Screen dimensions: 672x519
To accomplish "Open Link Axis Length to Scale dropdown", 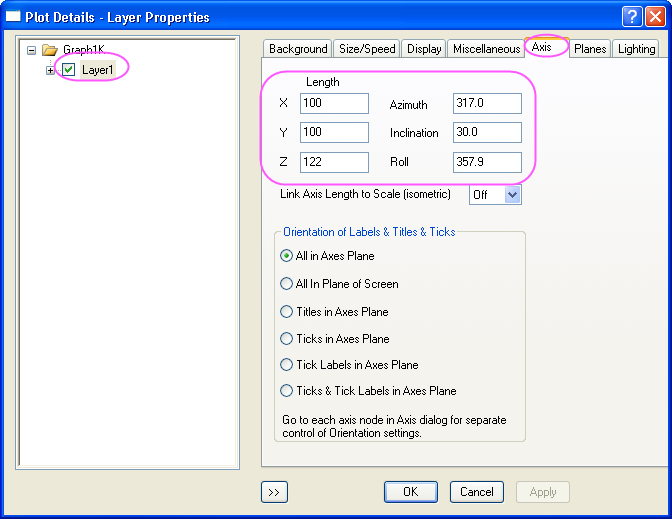I will tap(513, 194).
